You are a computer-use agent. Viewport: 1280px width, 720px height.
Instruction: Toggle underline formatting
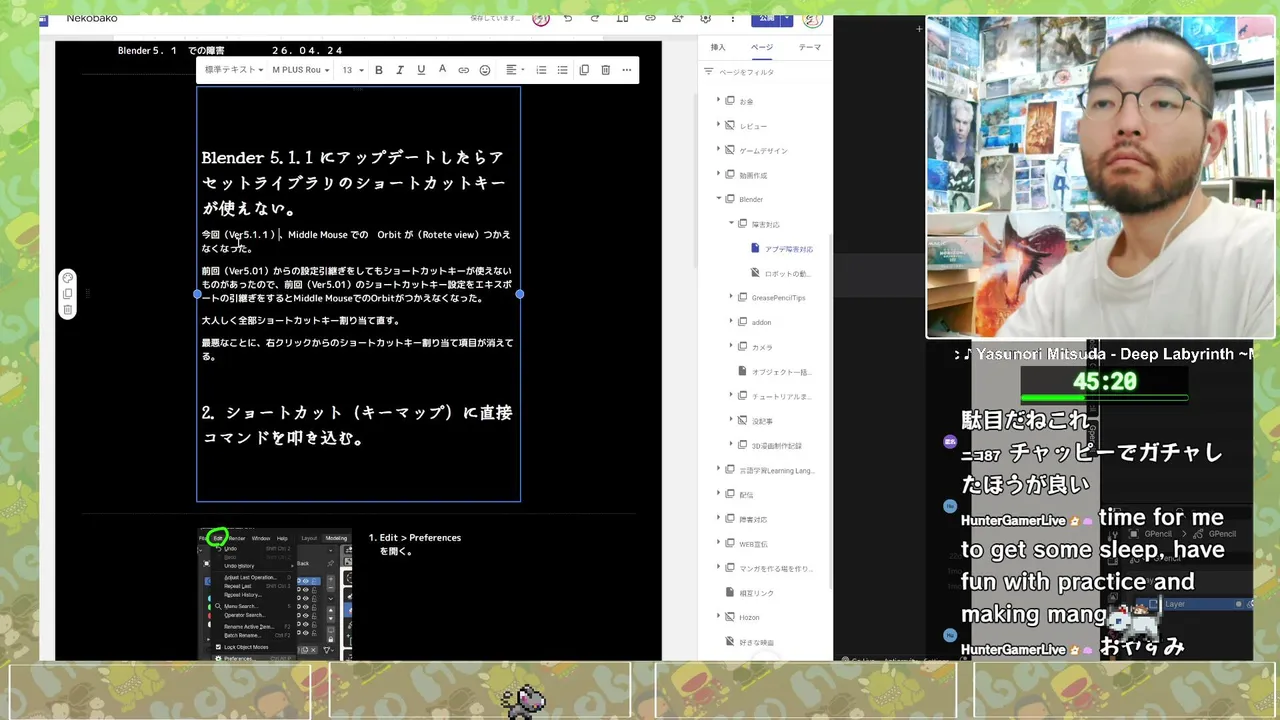coord(421,70)
